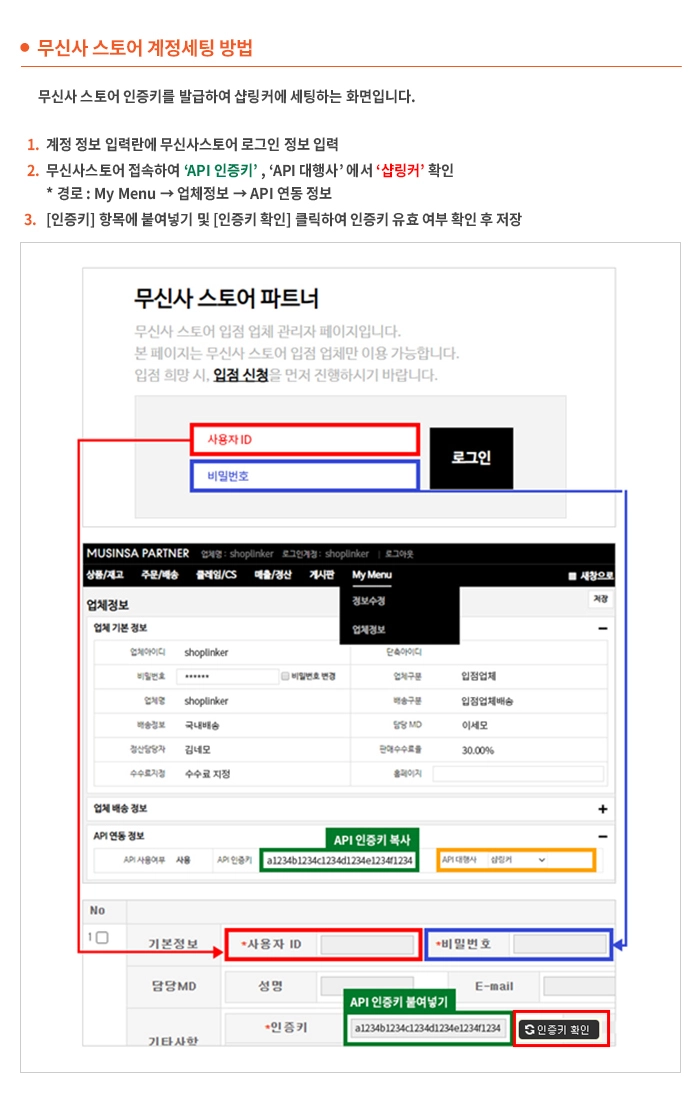Screen dimensions: 700x1100
Task: Check the row 1 checkbox under No
Action: click(102, 937)
